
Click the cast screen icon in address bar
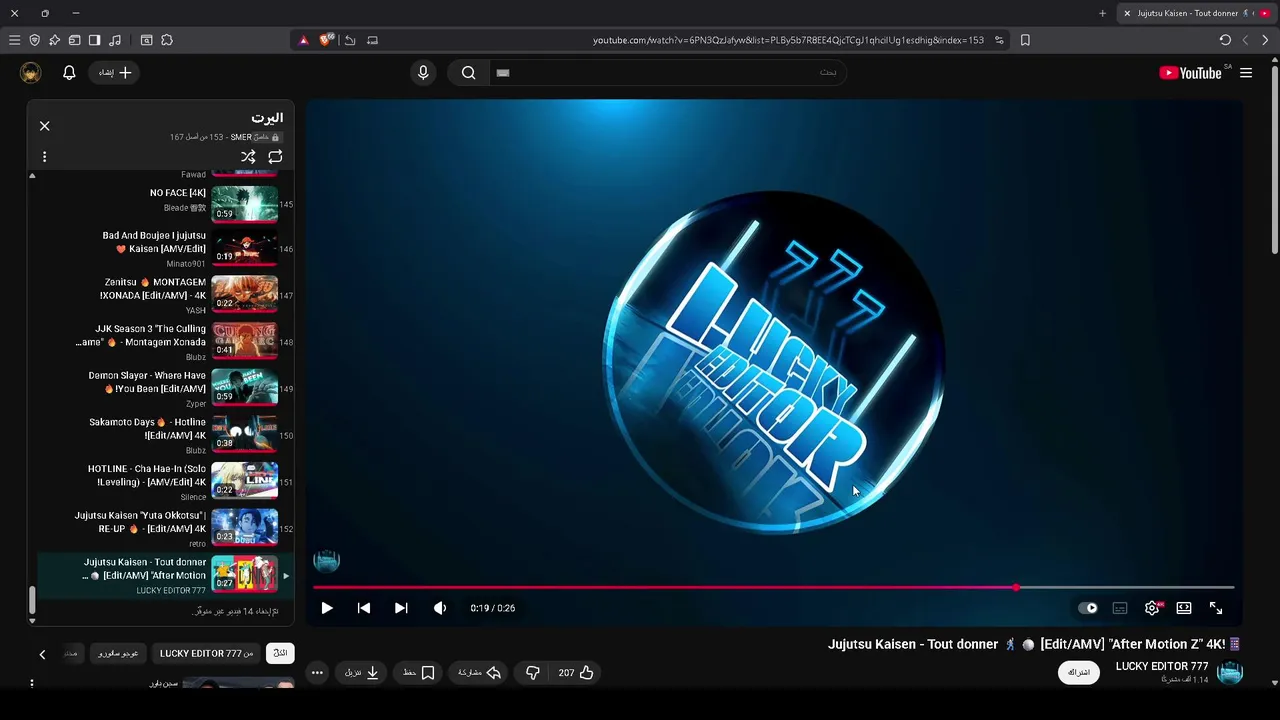pos(372,40)
